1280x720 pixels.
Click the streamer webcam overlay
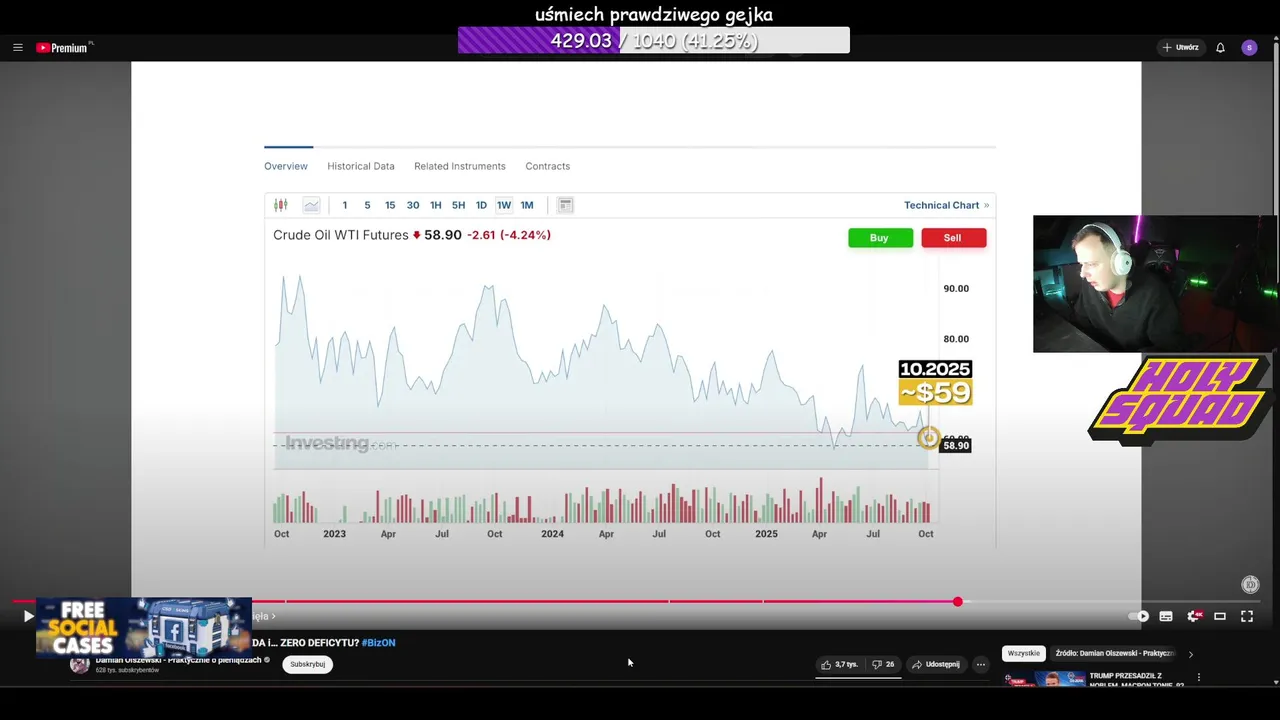(1156, 284)
